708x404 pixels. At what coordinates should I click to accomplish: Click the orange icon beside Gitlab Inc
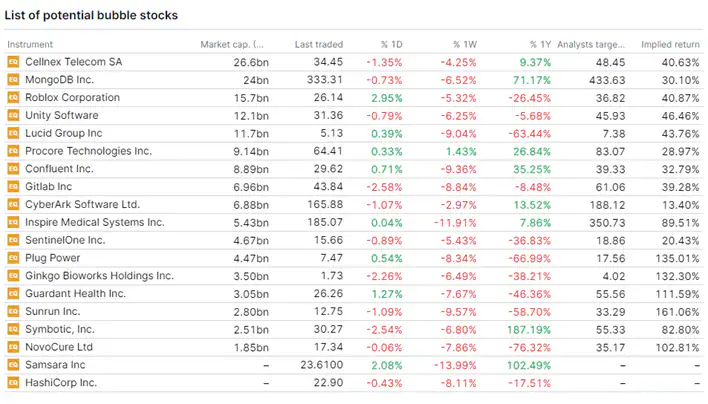(x=13, y=187)
